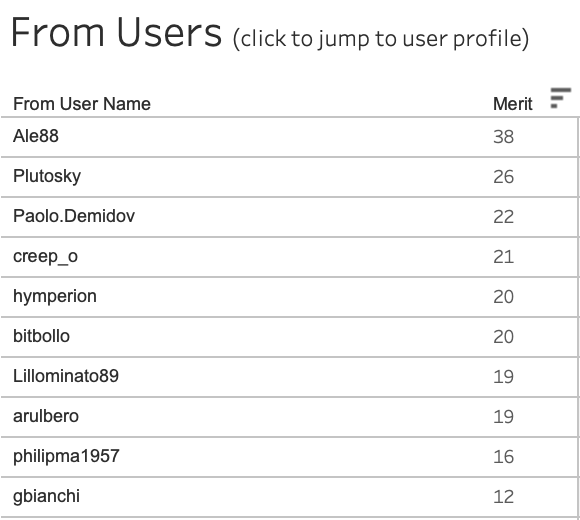Jump to gbianchi profile
This screenshot has height=520, width=580.
[x=46, y=496]
